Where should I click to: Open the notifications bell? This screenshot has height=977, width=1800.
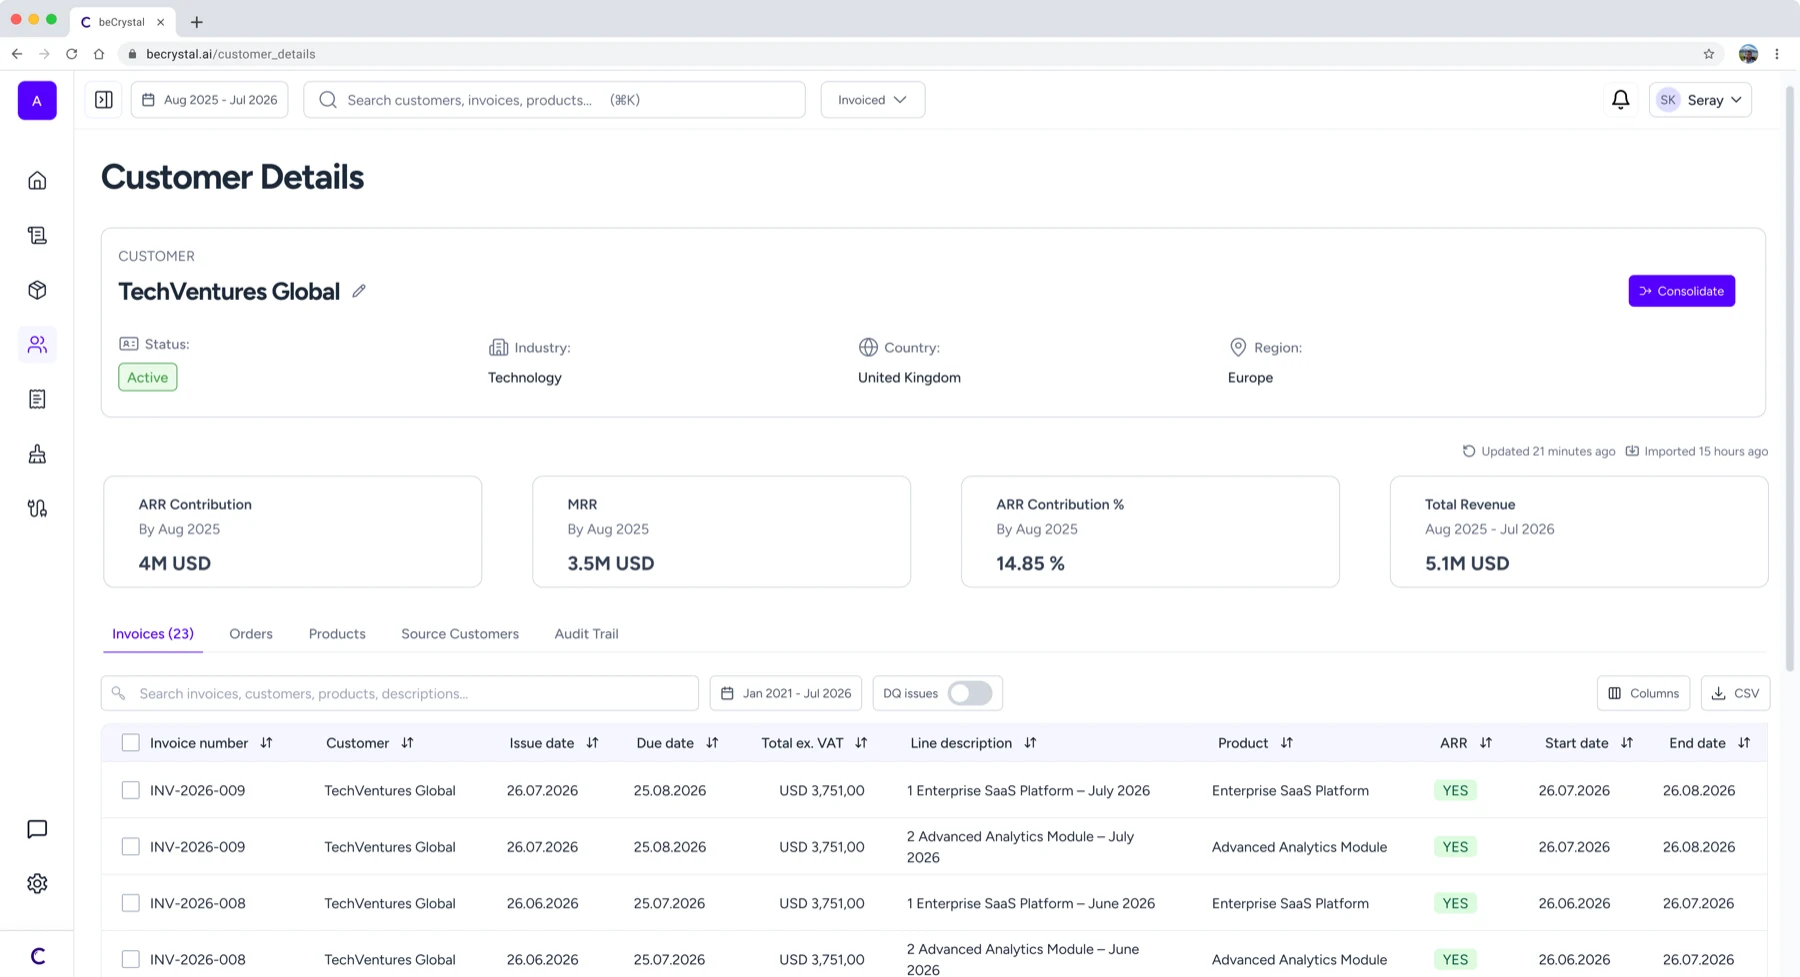click(1621, 100)
